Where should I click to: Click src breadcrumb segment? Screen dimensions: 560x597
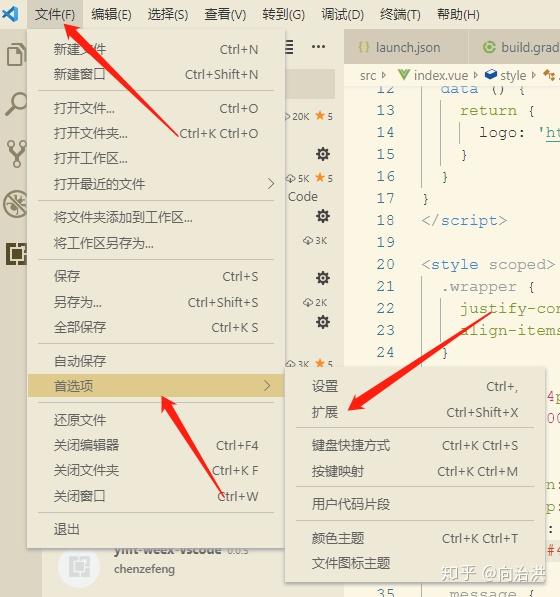[x=368, y=76]
